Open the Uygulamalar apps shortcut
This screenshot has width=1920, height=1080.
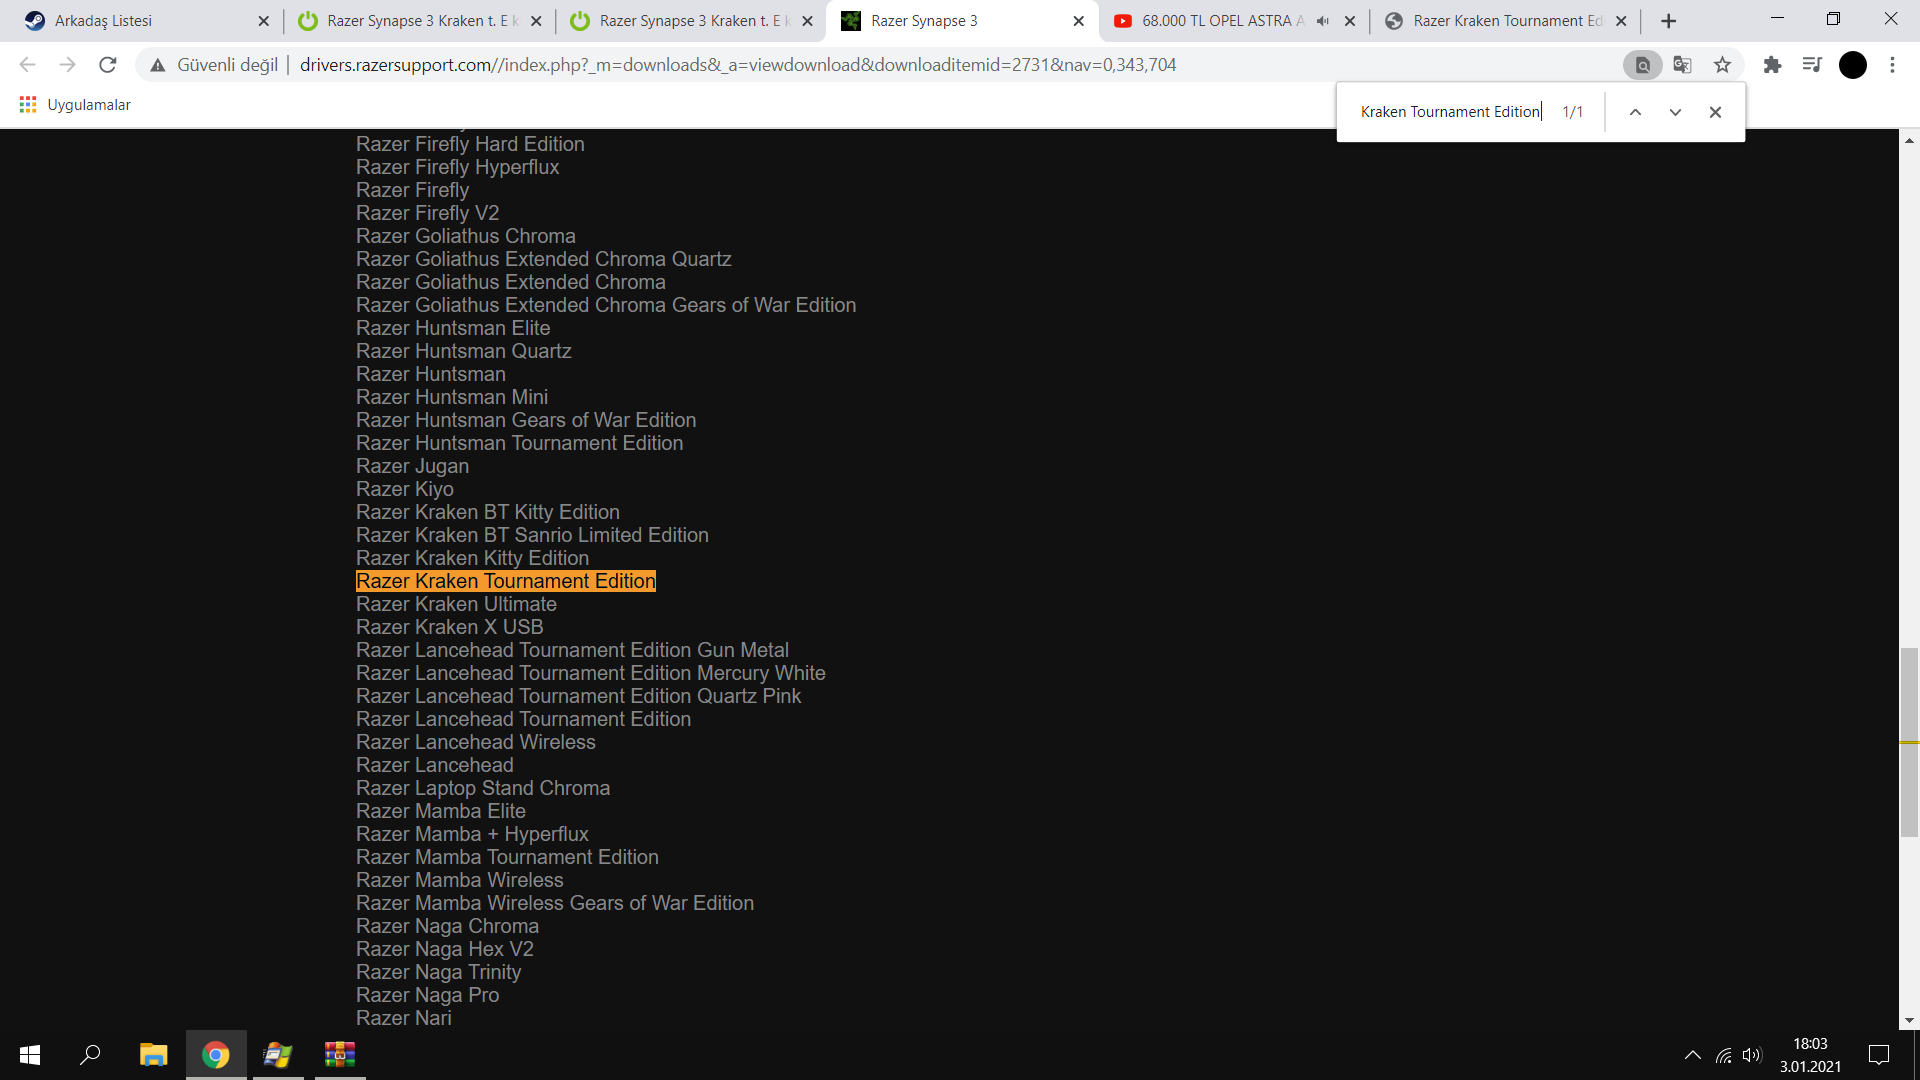(x=75, y=105)
